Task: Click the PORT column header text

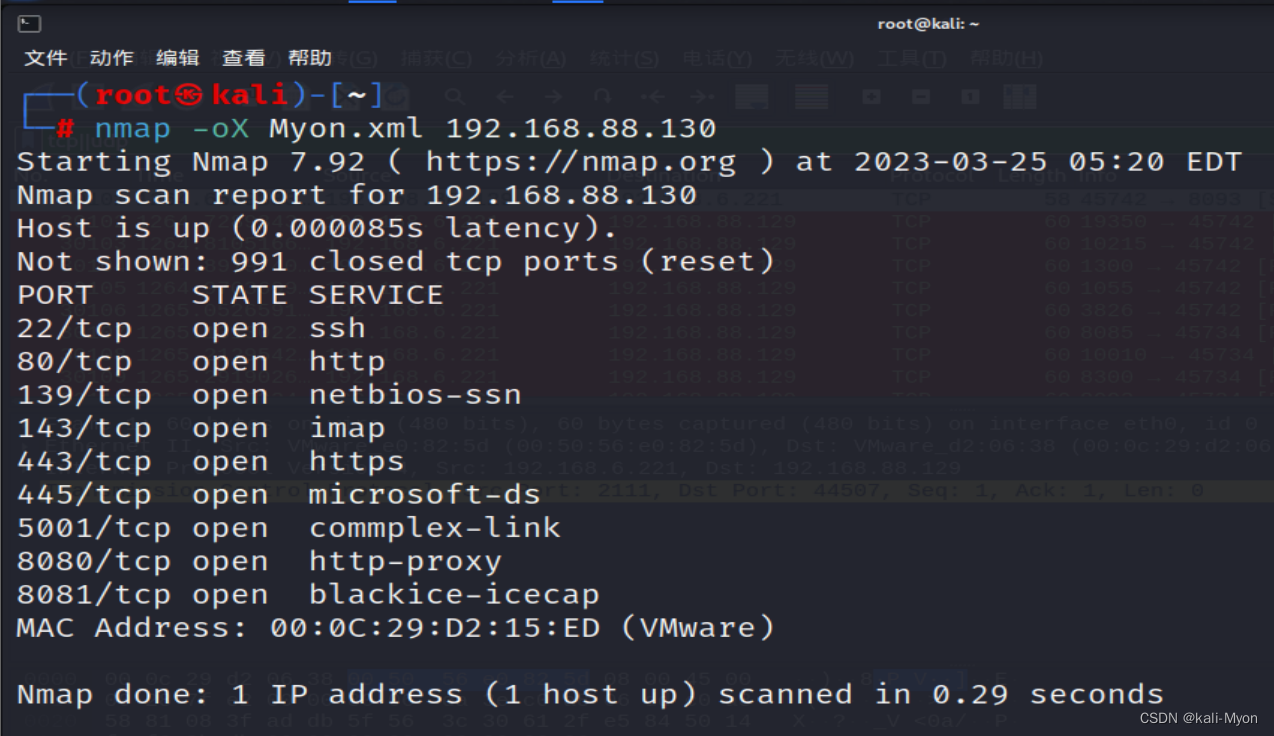Action: pyautogui.click(x=55, y=295)
